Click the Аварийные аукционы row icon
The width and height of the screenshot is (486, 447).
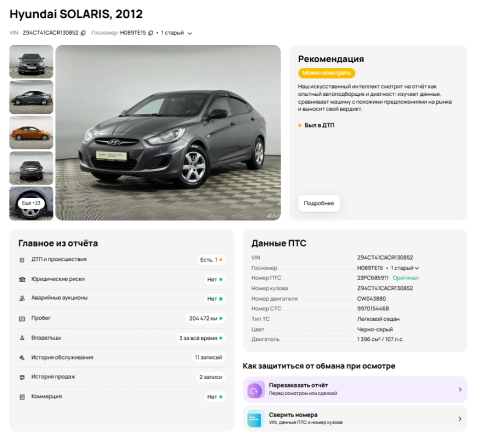(22, 298)
